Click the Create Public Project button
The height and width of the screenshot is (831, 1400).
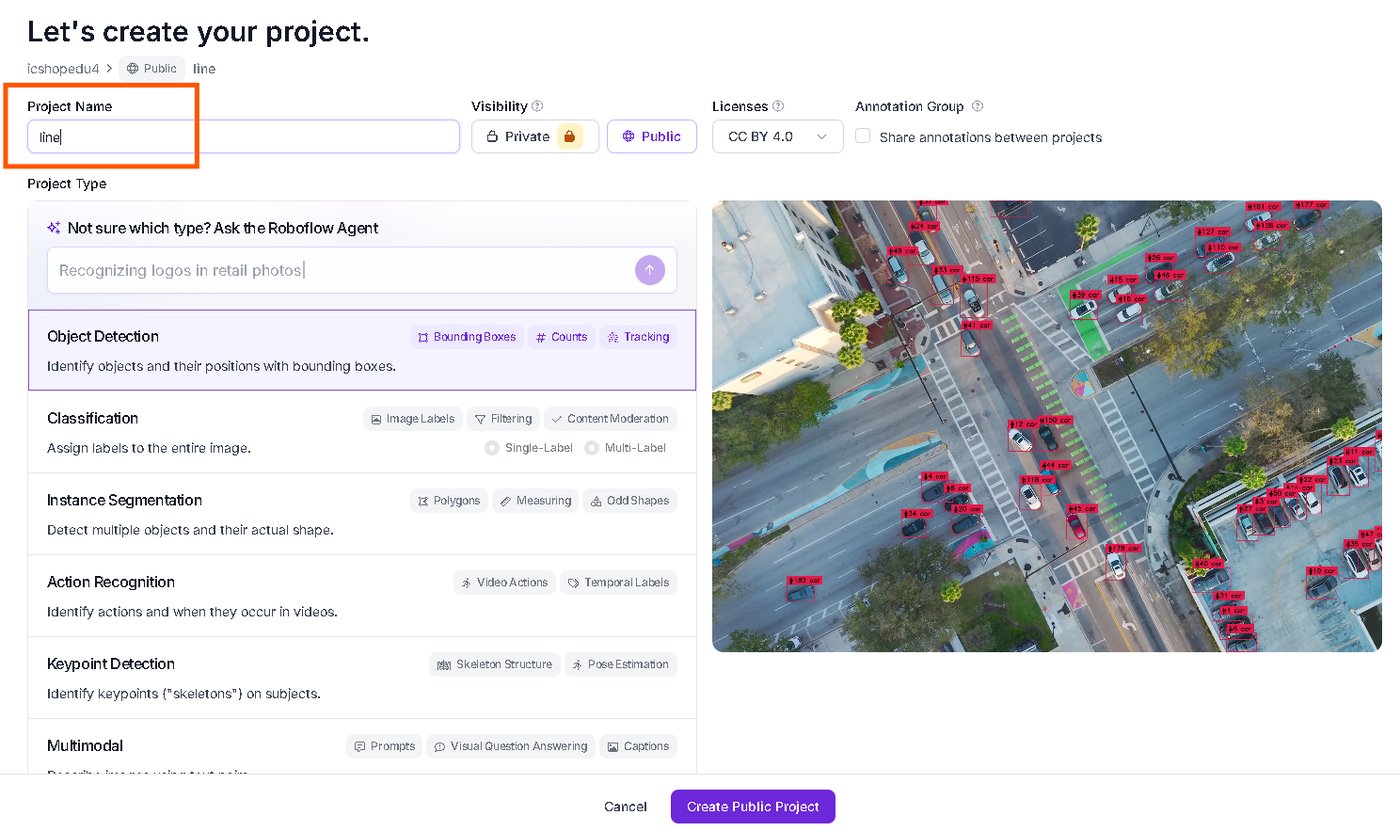point(753,806)
